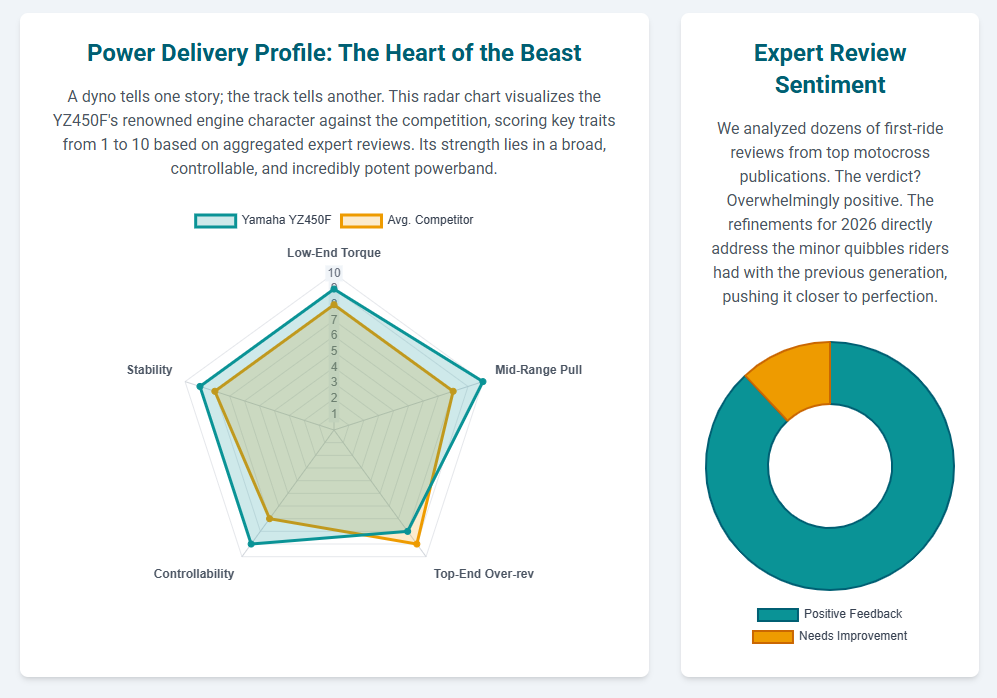Click the Controllability axis label

pos(194,574)
